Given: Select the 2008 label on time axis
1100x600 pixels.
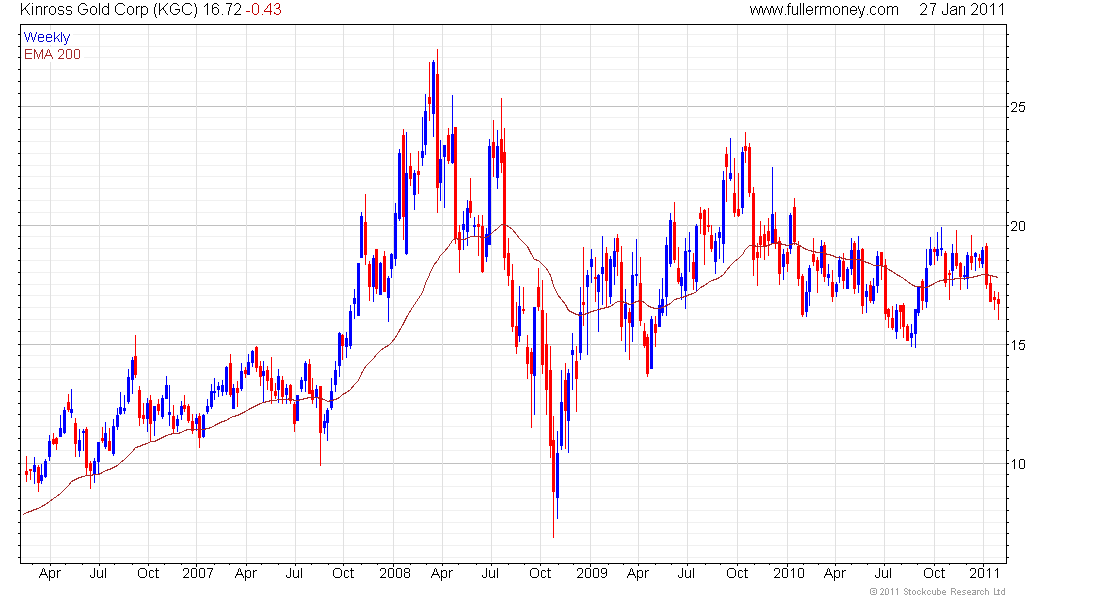Looking at the screenshot, I should (395, 574).
